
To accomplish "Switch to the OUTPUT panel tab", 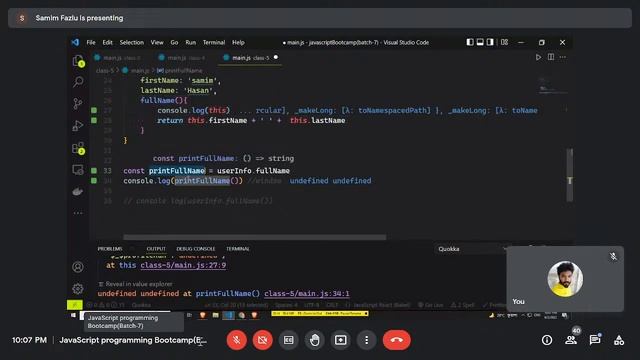I will click(x=156, y=249).
